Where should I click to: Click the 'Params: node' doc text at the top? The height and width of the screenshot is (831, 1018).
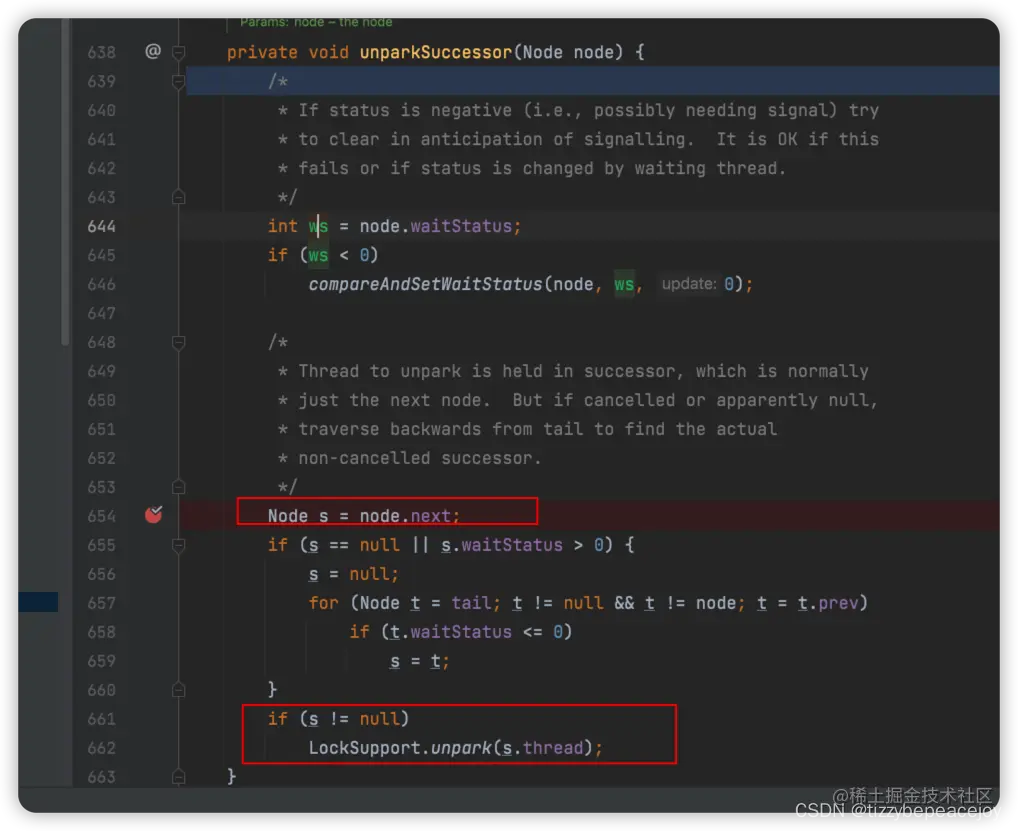(316, 23)
